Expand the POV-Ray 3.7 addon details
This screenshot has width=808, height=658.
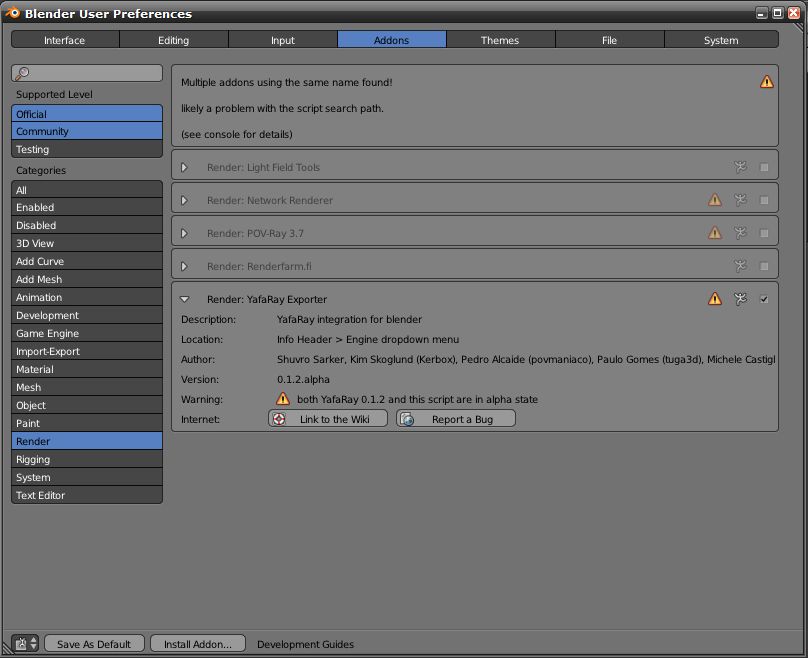tap(184, 233)
